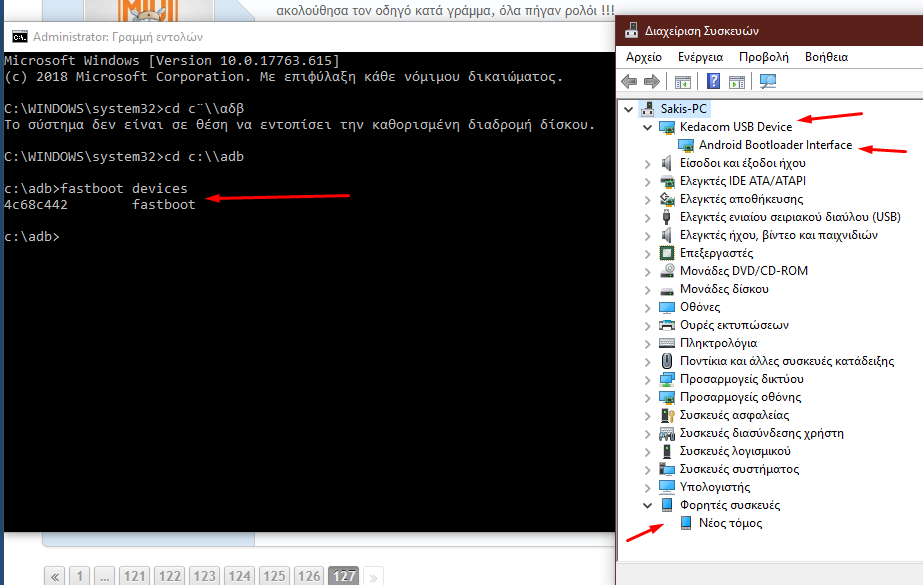Click the Οθόνες monitor icon

click(667, 307)
